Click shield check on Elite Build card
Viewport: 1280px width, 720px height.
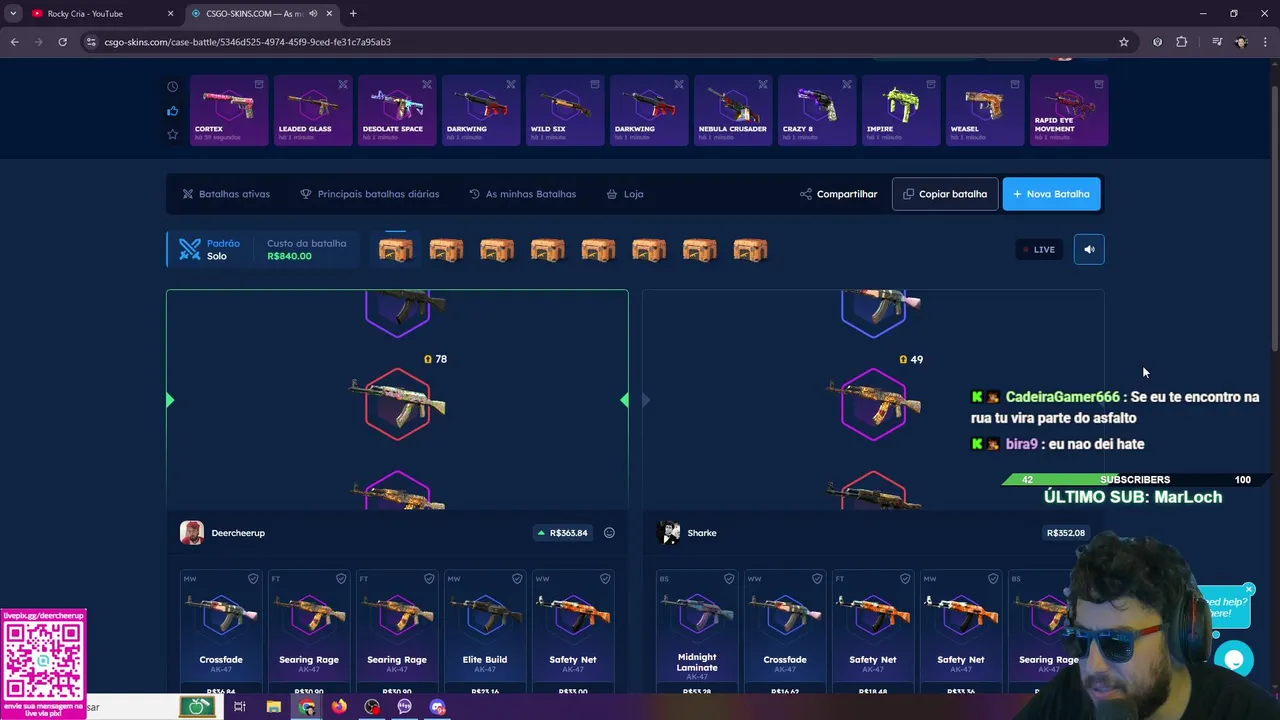point(517,579)
